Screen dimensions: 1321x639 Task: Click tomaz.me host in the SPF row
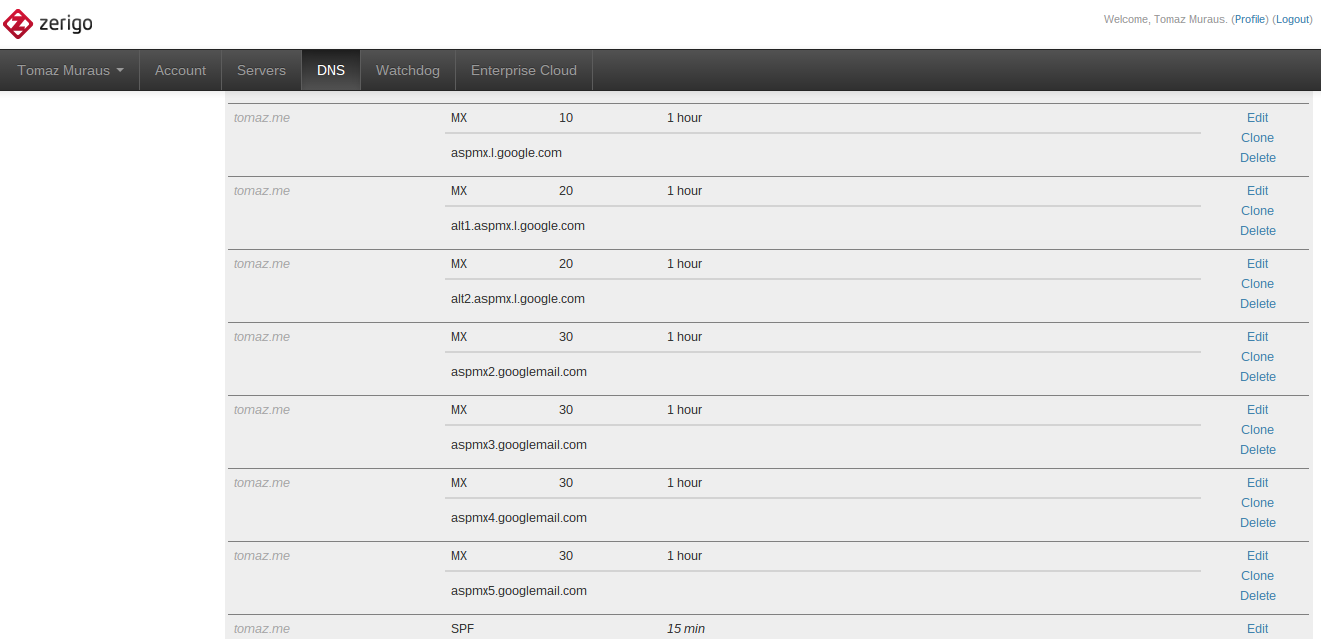[x=262, y=629]
